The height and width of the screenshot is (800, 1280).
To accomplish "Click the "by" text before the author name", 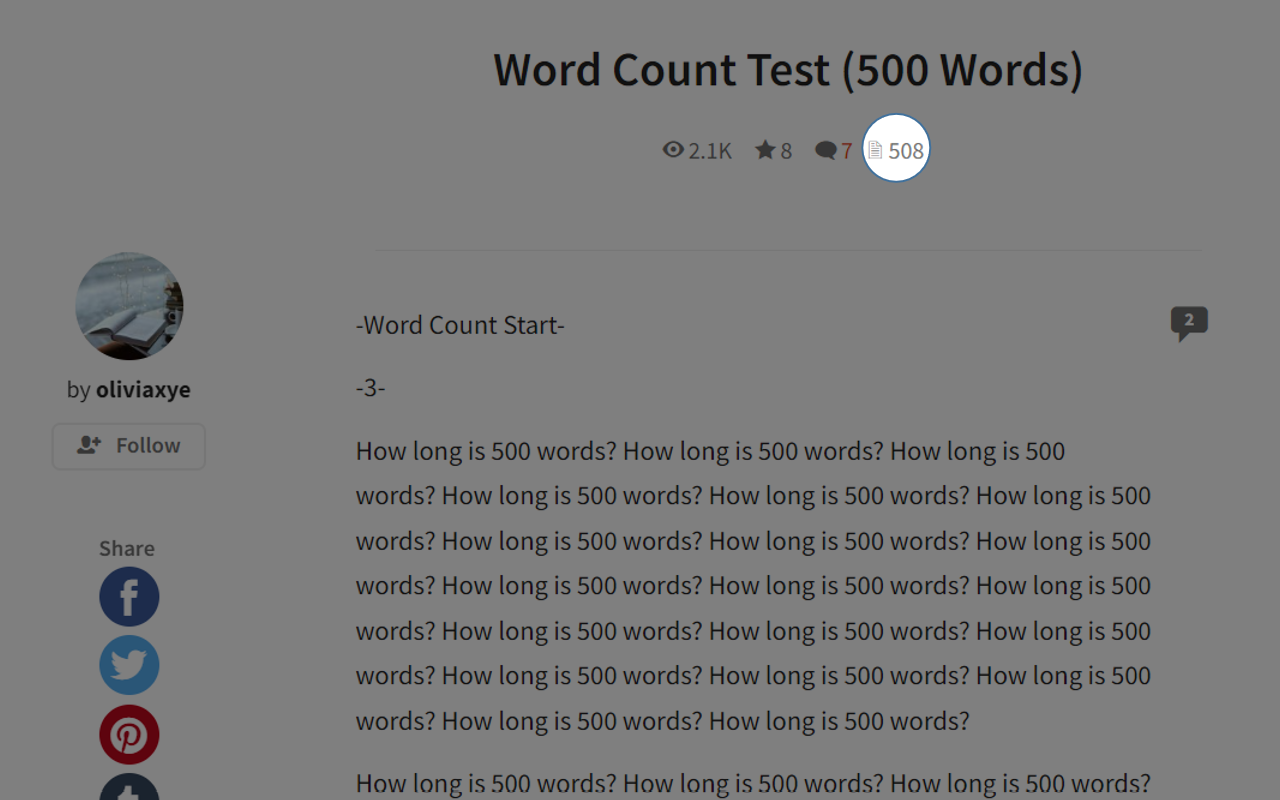I will 79,390.
